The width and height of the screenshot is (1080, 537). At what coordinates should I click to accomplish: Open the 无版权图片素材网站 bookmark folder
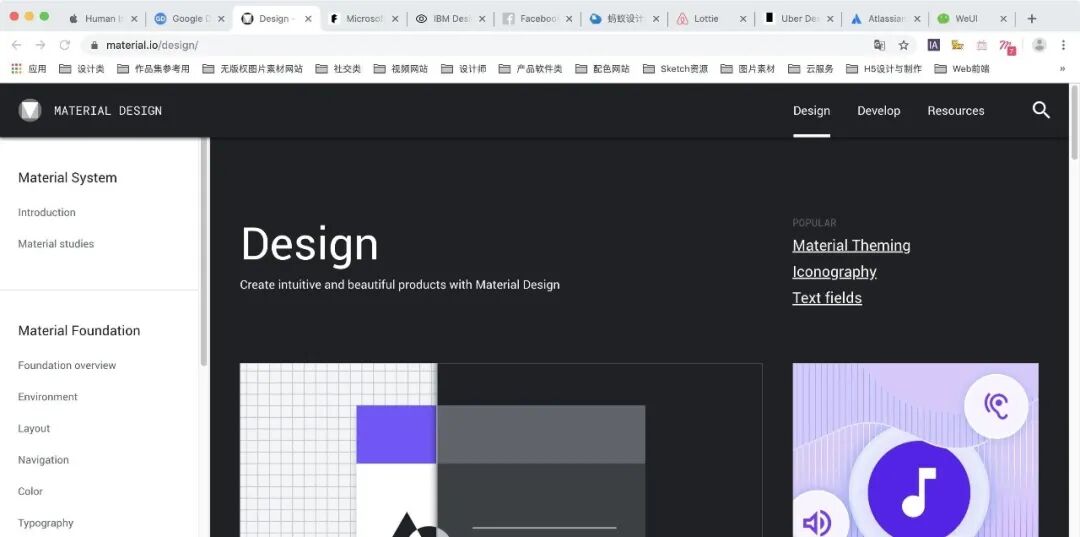tap(252, 69)
